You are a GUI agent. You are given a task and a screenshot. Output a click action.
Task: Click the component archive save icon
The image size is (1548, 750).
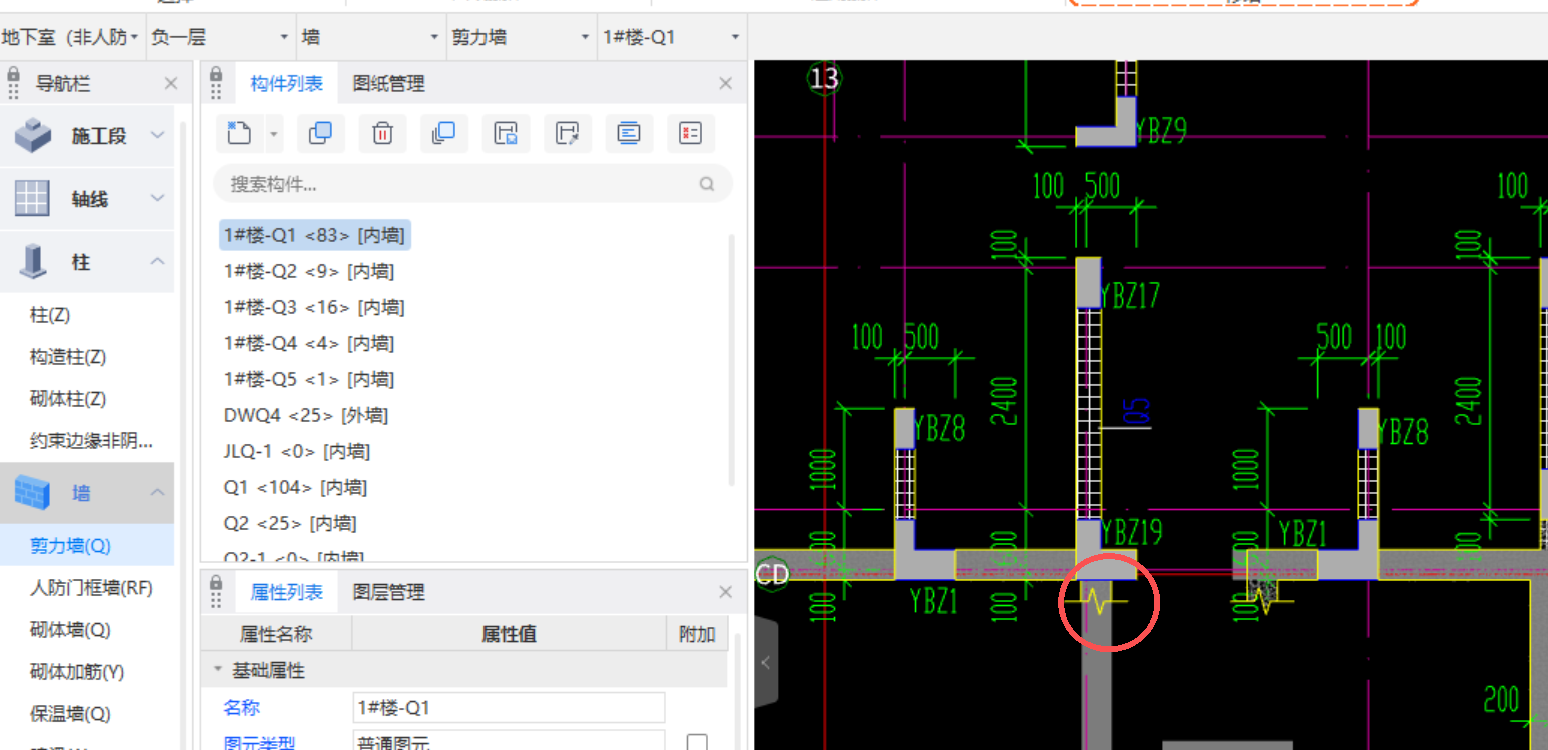pyautogui.click(x=506, y=133)
